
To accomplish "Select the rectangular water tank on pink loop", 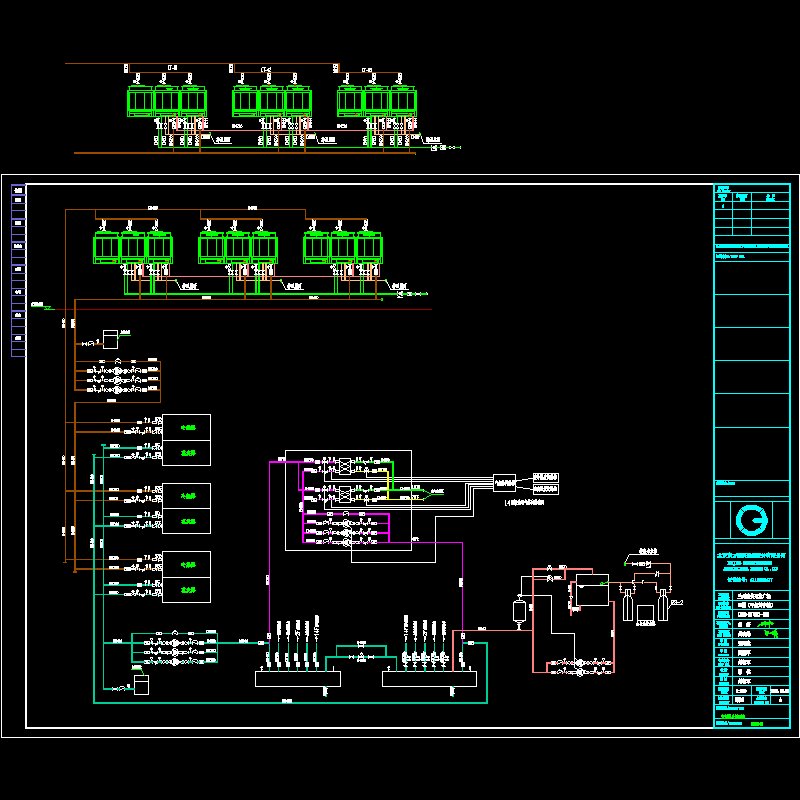I will (x=592, y=590).
